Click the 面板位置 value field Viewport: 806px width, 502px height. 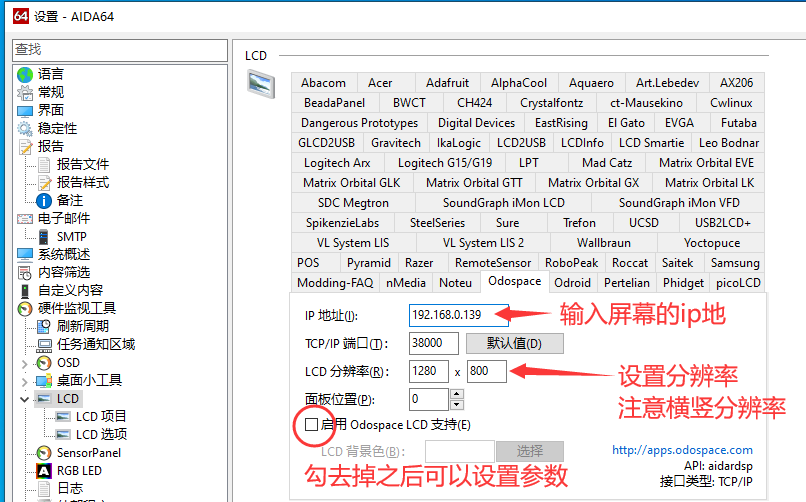[x=430, y=399]
